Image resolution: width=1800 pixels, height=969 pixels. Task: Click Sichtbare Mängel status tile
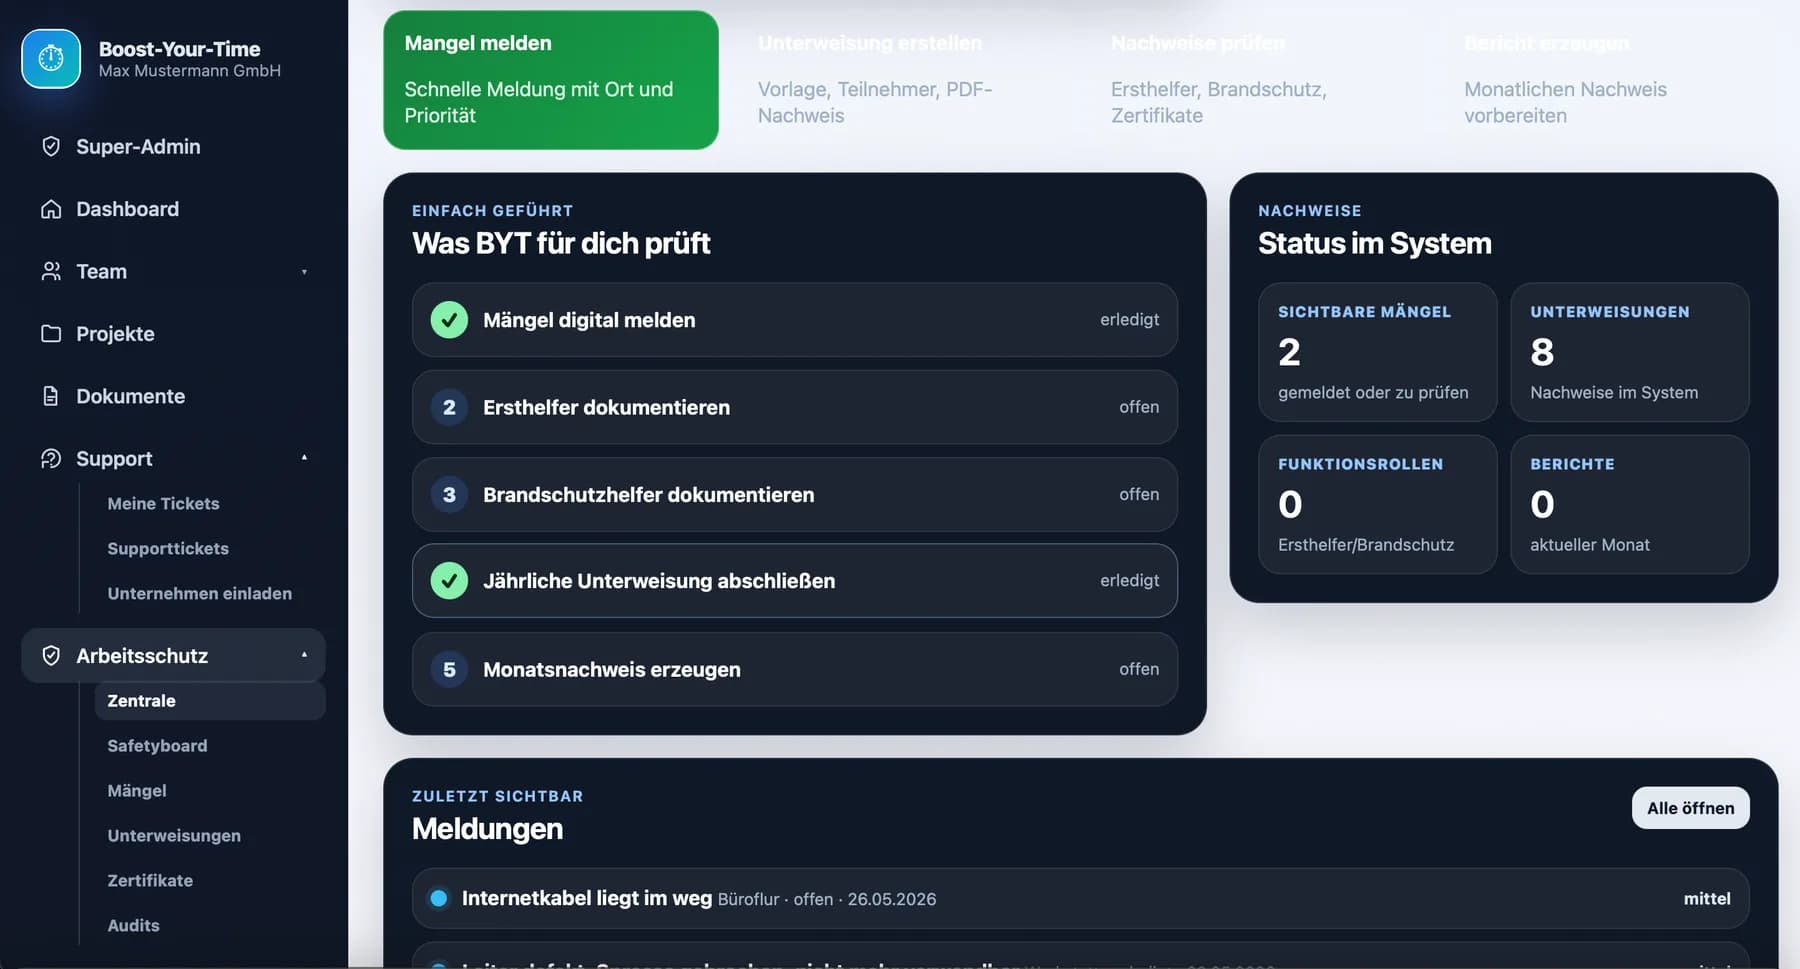tap(1377, 352)
